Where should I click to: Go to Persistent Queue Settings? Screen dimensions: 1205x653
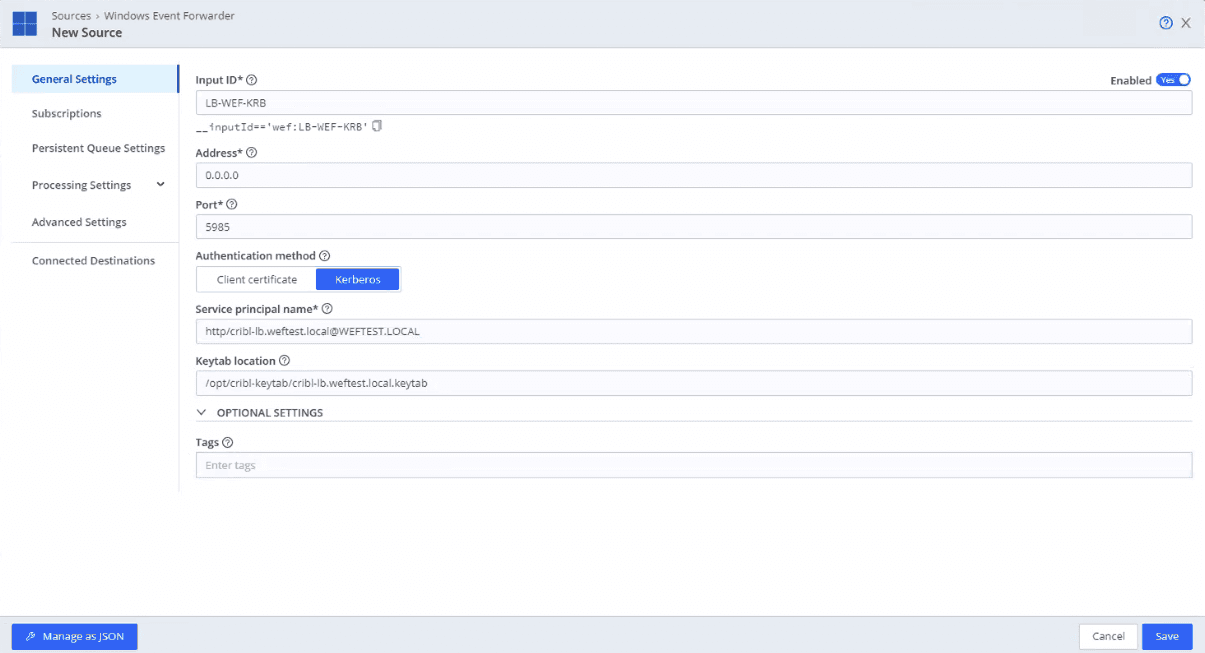point(98,148)
